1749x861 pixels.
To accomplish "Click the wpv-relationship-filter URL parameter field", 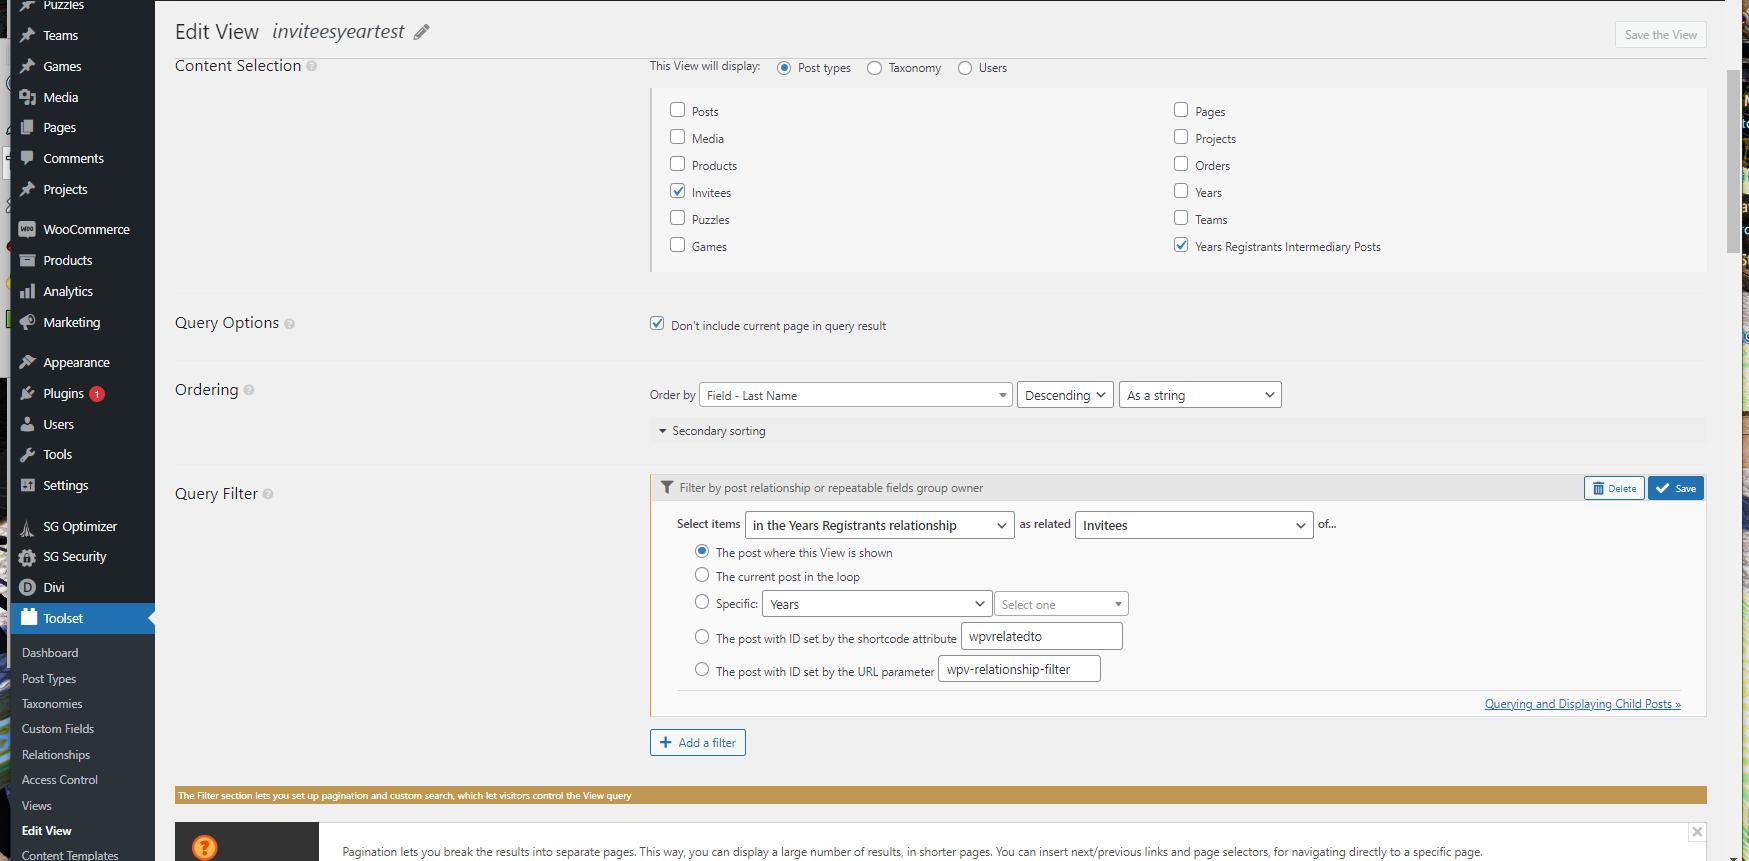I will [1020, 669].
